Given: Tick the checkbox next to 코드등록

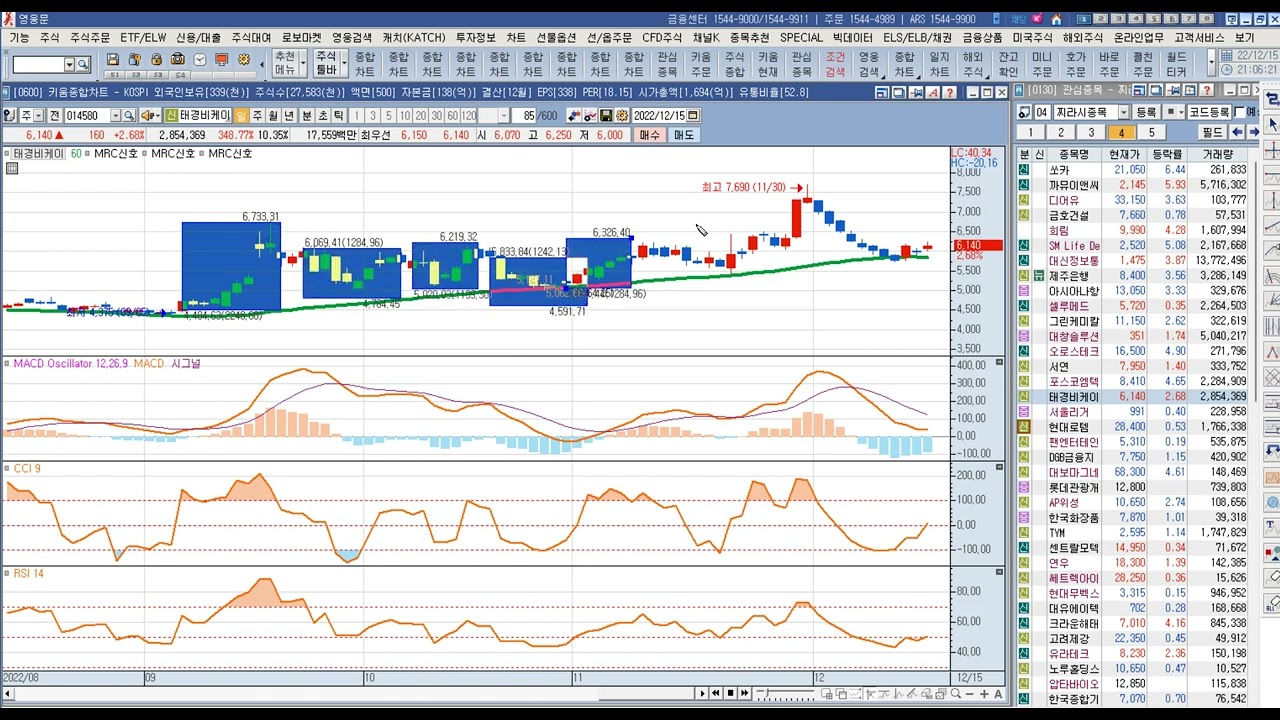Looking at the screenshot, I should pyautogui.click(x=1239, y=112).
